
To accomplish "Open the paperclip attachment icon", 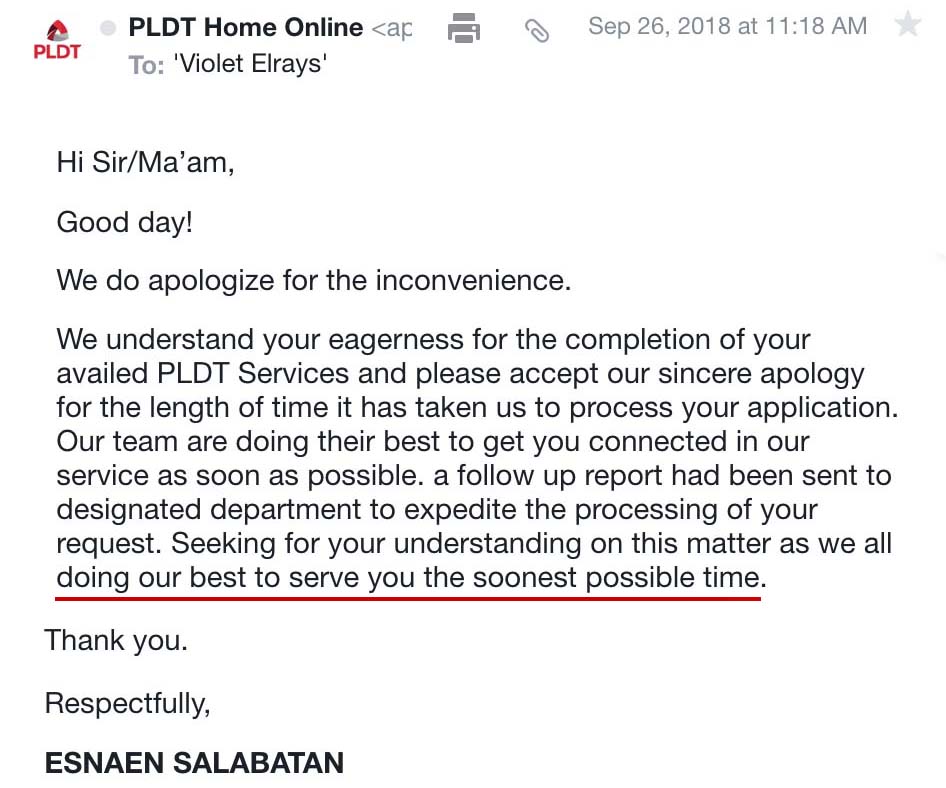I will pyautogui.click(x=538, y=30).
